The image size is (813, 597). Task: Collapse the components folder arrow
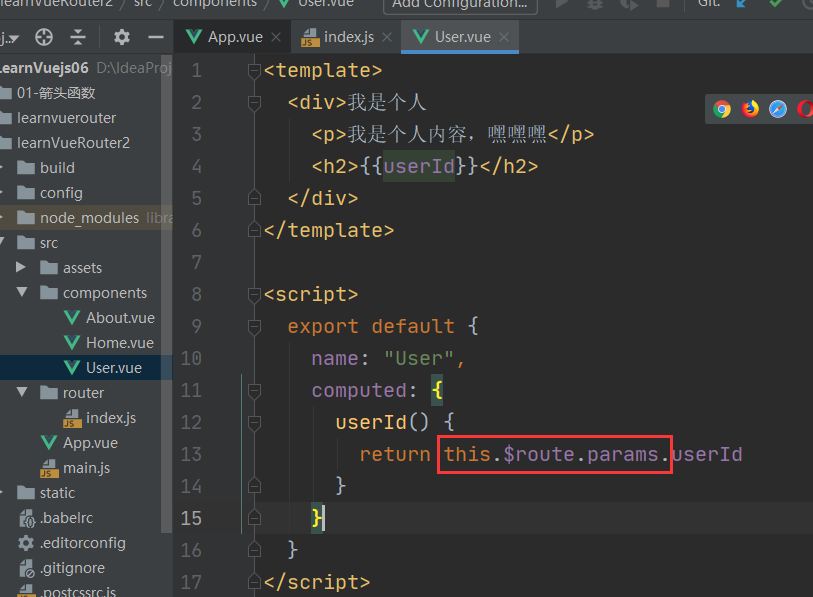click(22, 292)
